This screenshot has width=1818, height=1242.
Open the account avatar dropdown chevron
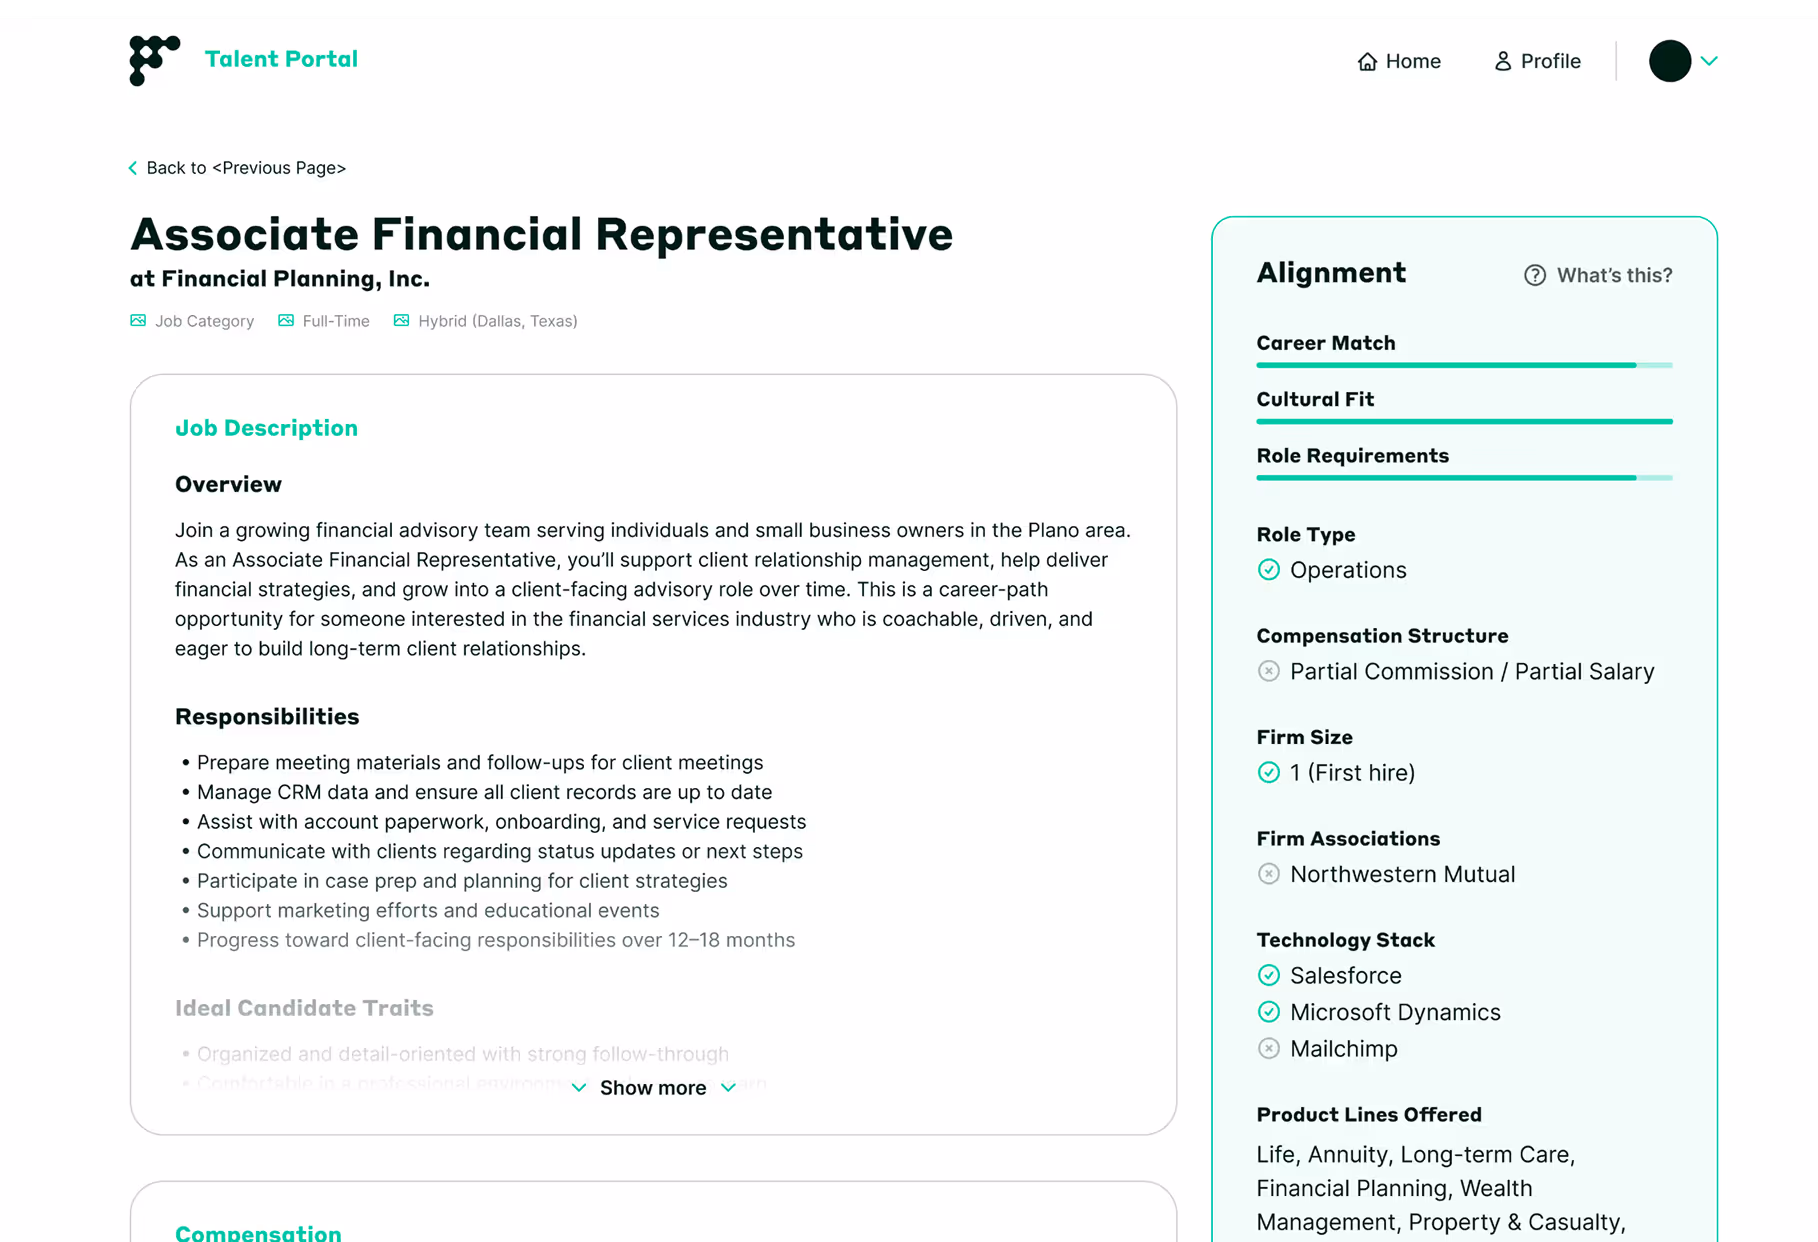(1710, 61)
